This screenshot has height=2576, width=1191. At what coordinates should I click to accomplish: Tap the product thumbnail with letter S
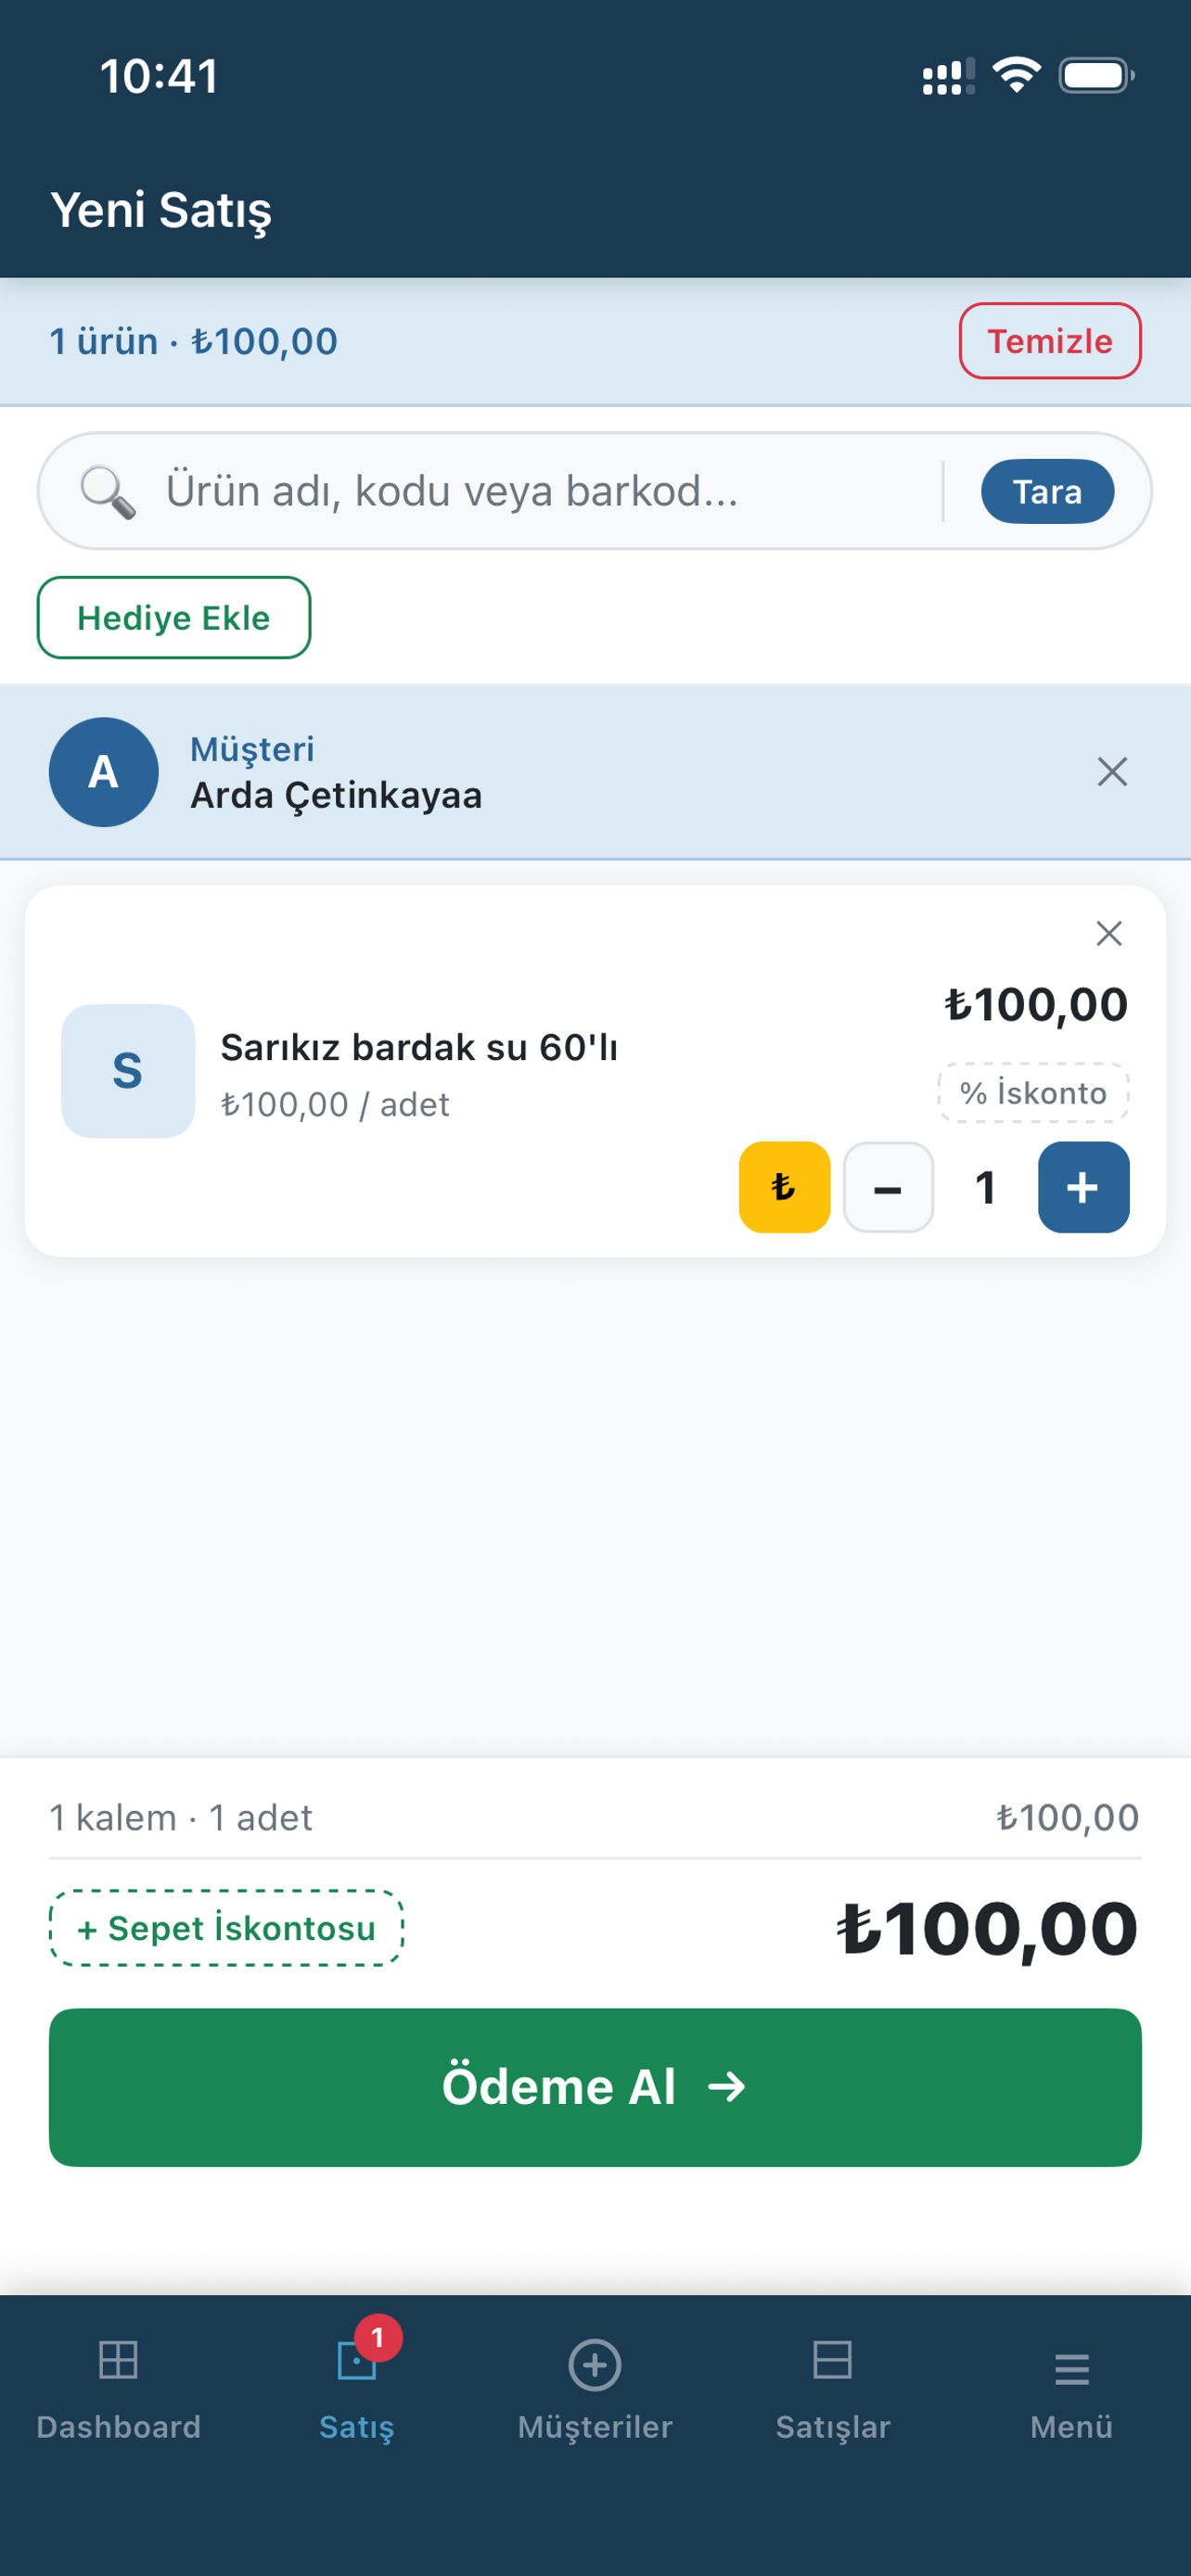pyautogui.click(x=127, y=1071)
